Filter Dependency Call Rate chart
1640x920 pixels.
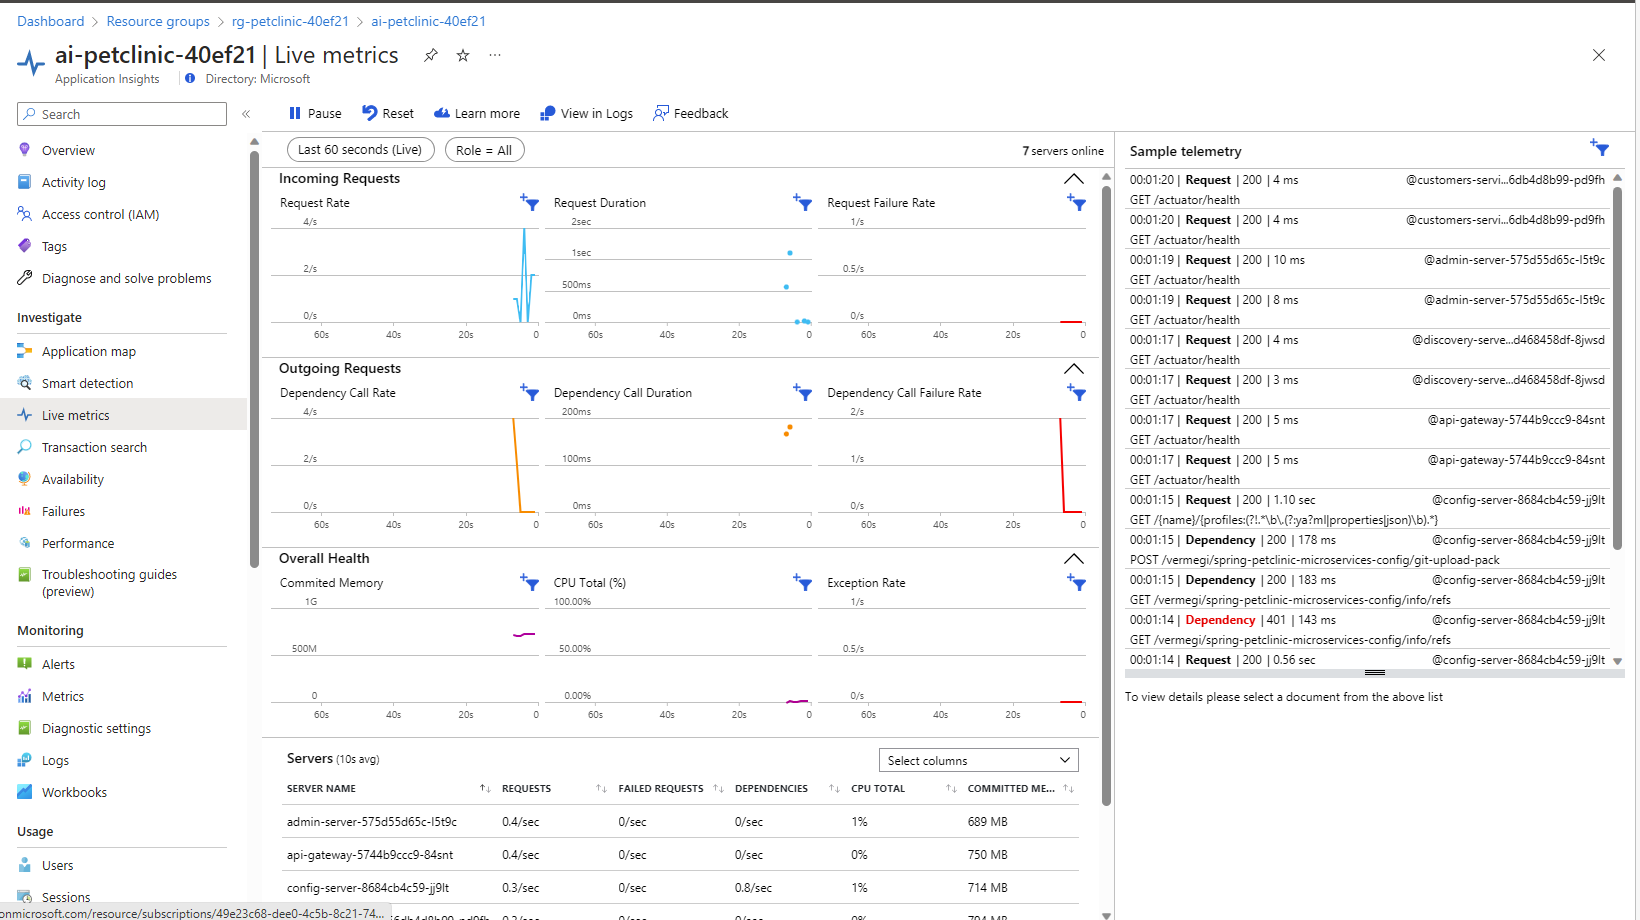tap(529, 392)
